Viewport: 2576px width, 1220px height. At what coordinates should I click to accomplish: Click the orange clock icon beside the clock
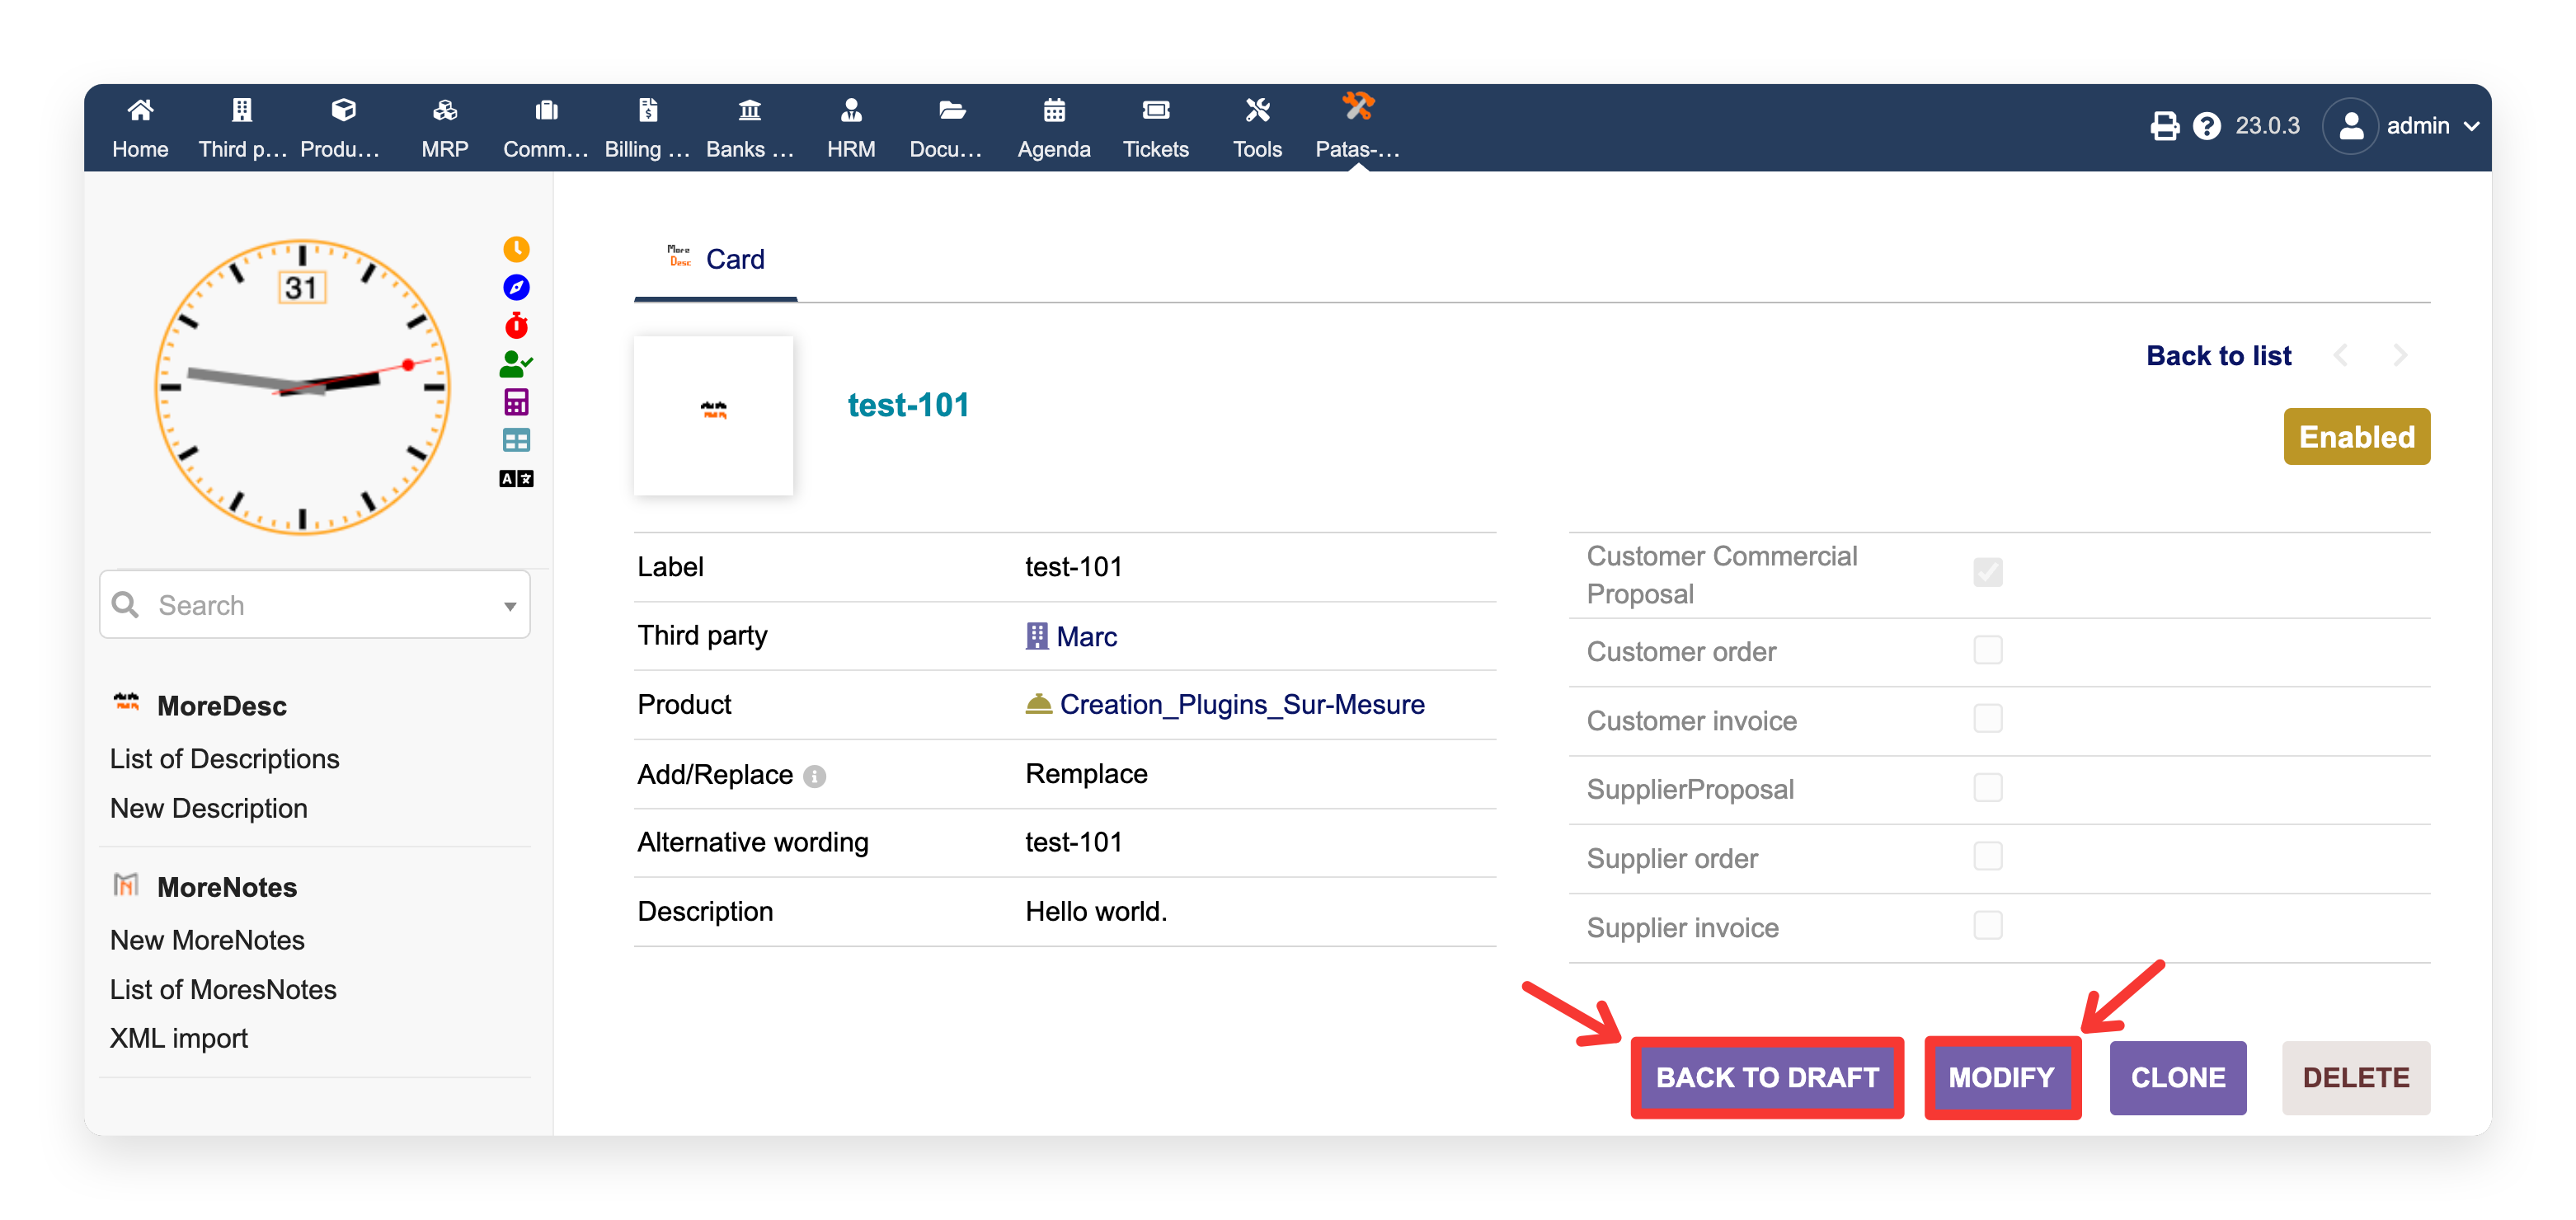pos(516,249)
